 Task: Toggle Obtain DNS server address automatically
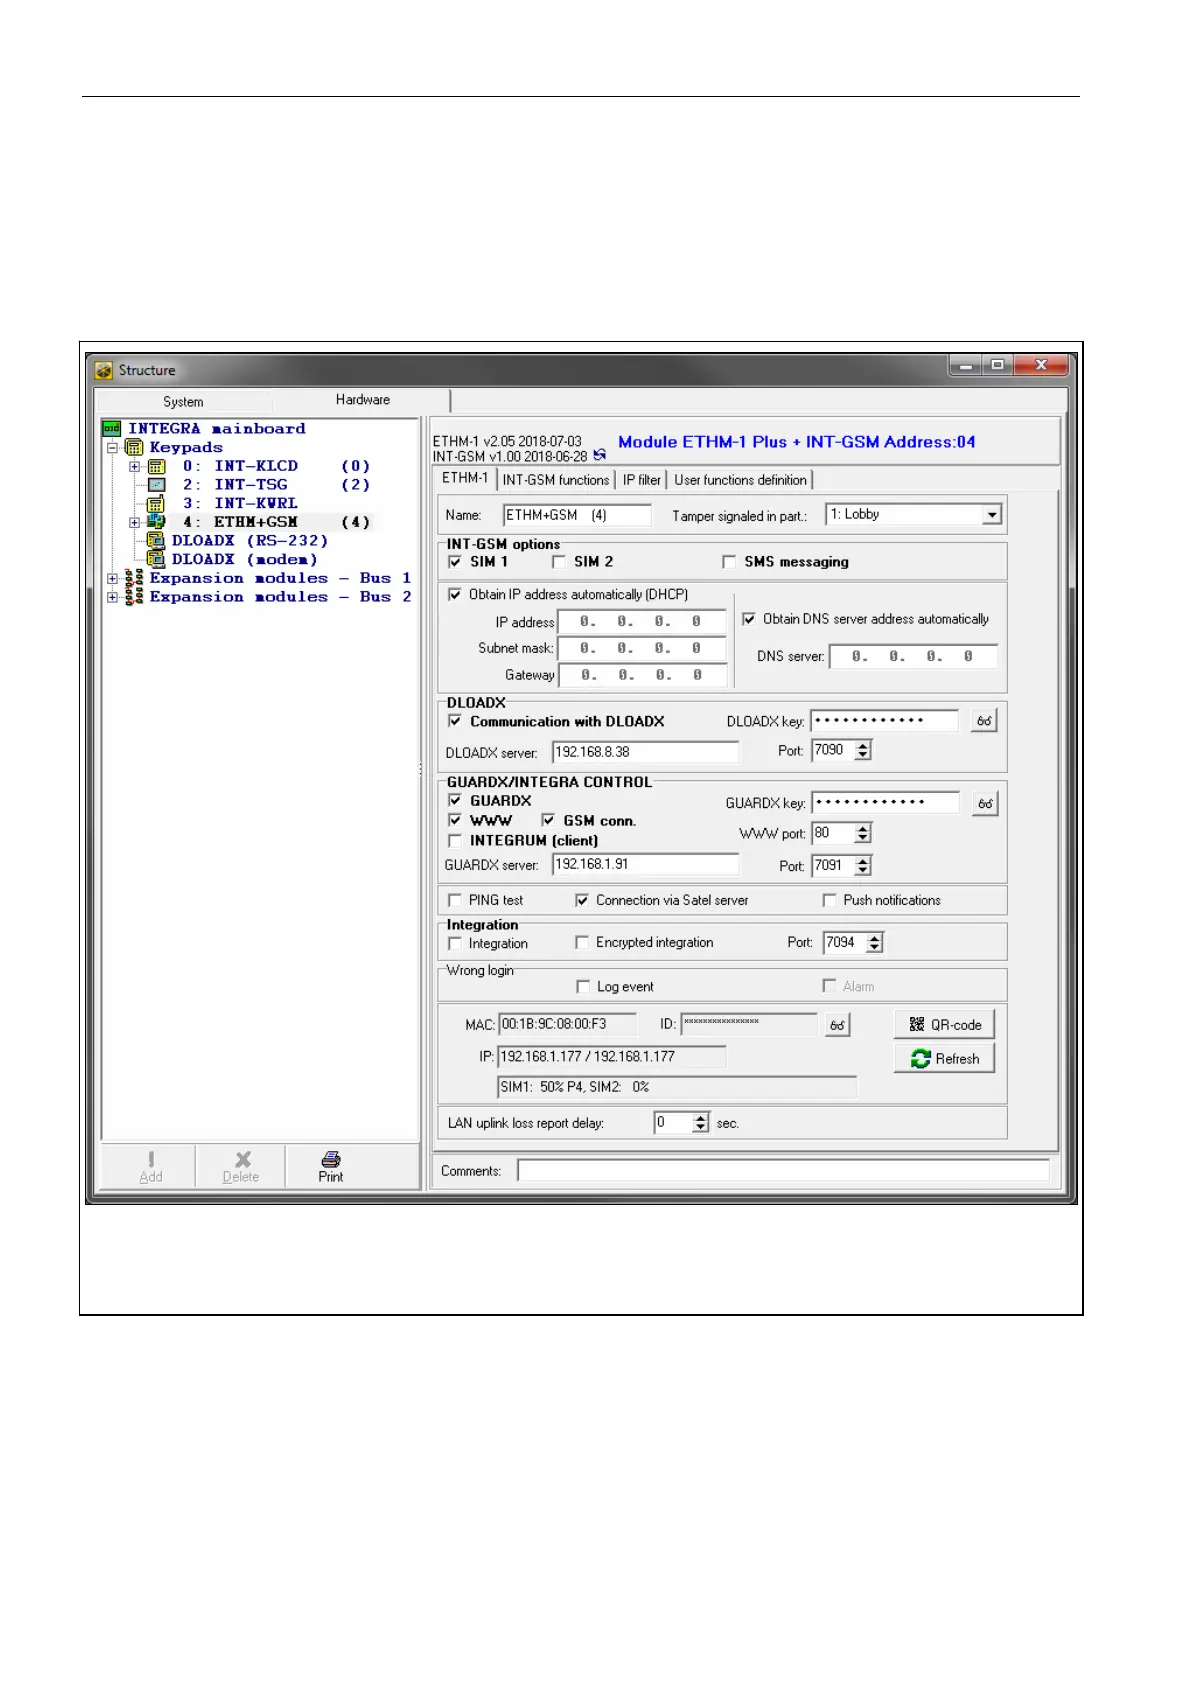click(749, 620)
